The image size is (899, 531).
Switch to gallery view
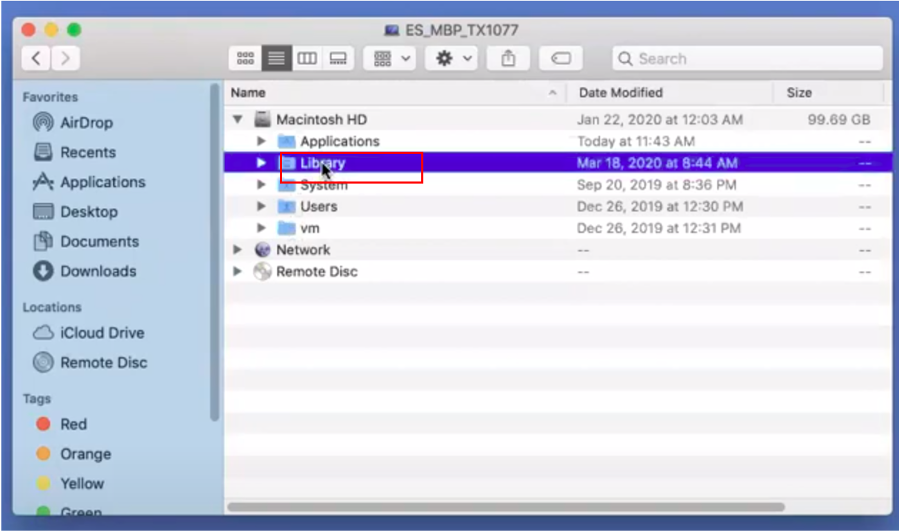click(338, 58)
